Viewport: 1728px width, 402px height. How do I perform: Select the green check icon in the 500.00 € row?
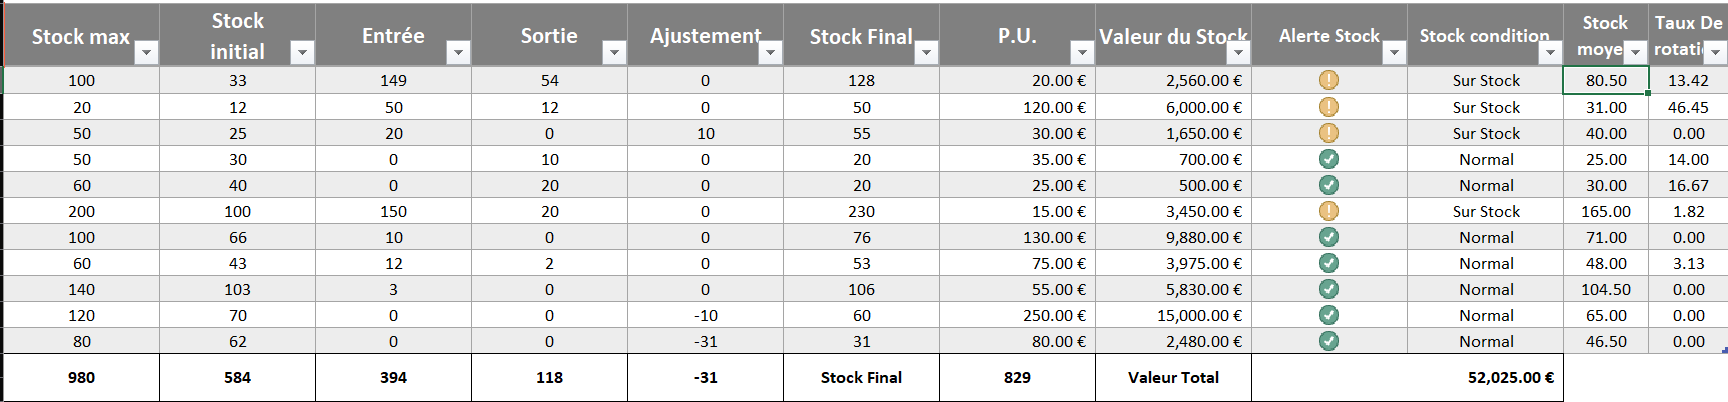1328,185
